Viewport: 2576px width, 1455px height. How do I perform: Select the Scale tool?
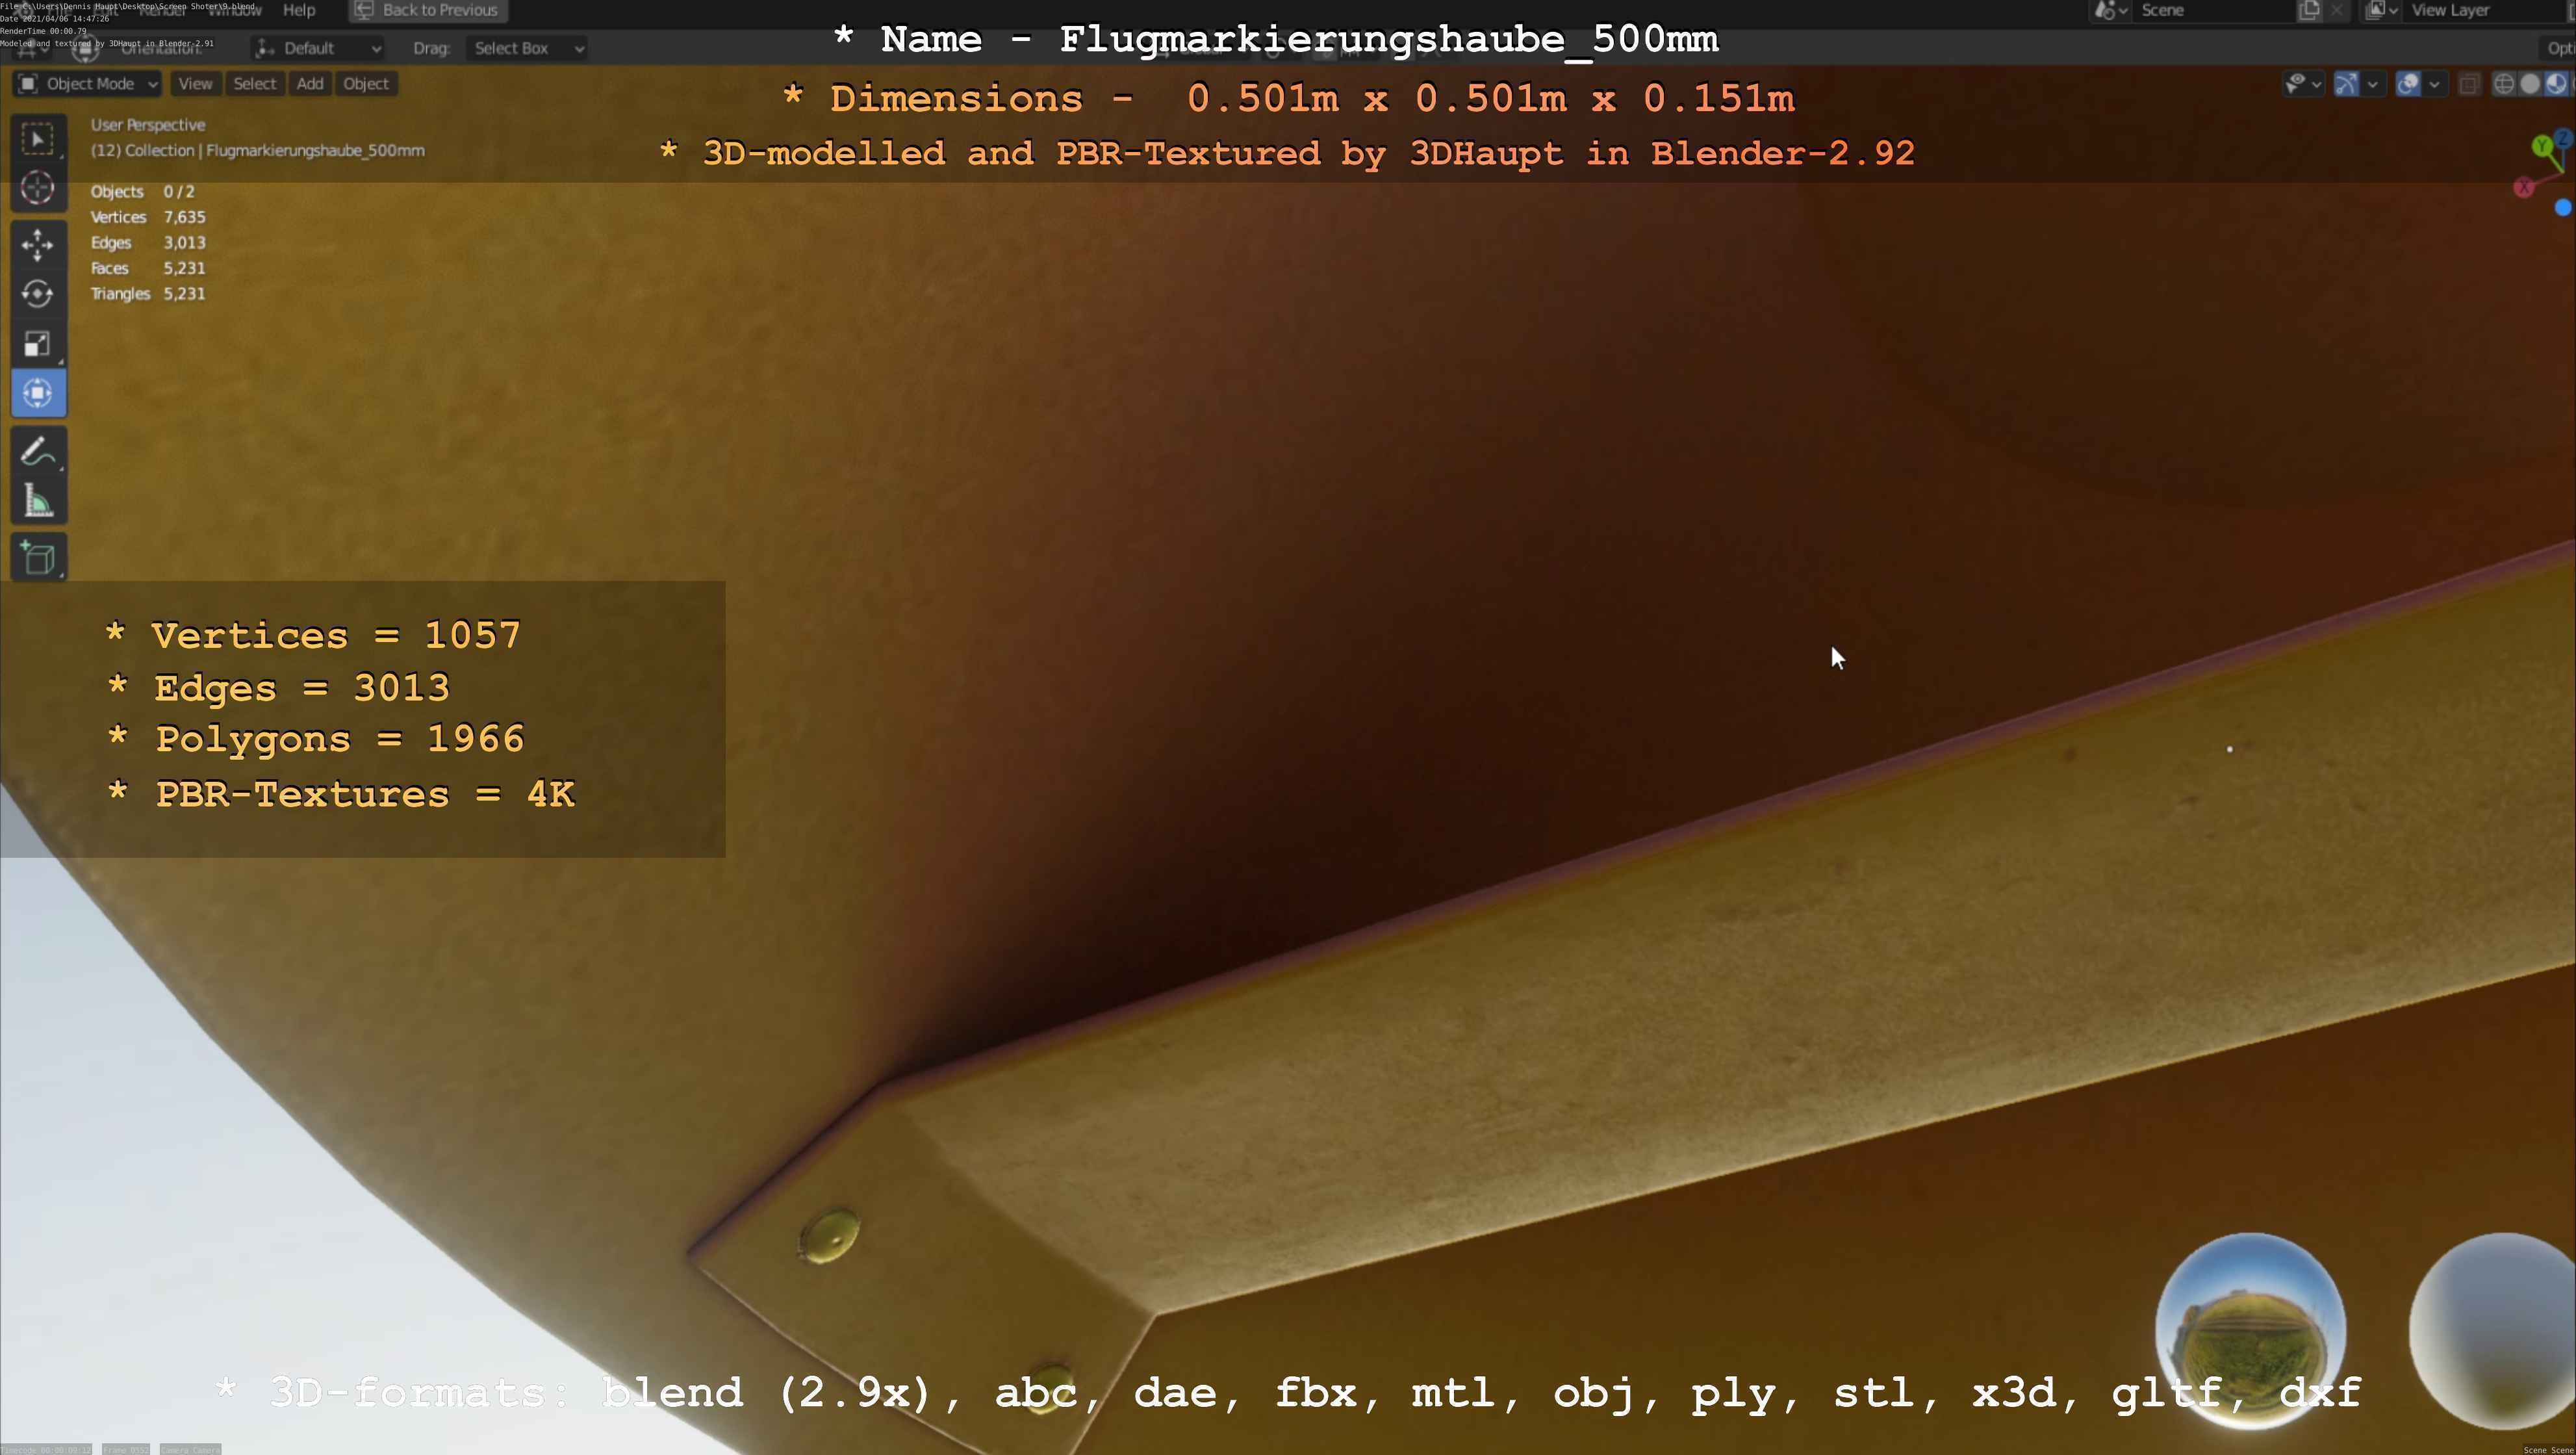(x=38, y=344)
